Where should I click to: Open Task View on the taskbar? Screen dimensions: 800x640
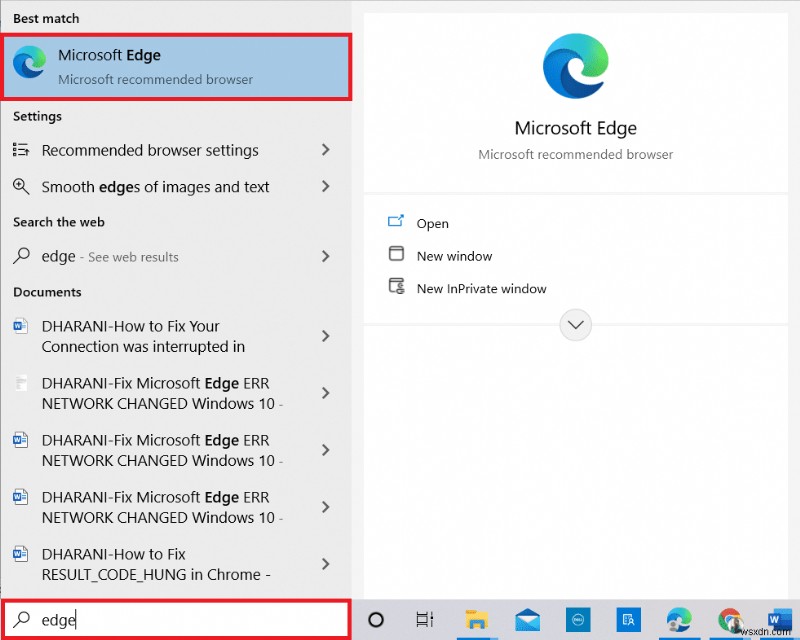tap(424, 620)
